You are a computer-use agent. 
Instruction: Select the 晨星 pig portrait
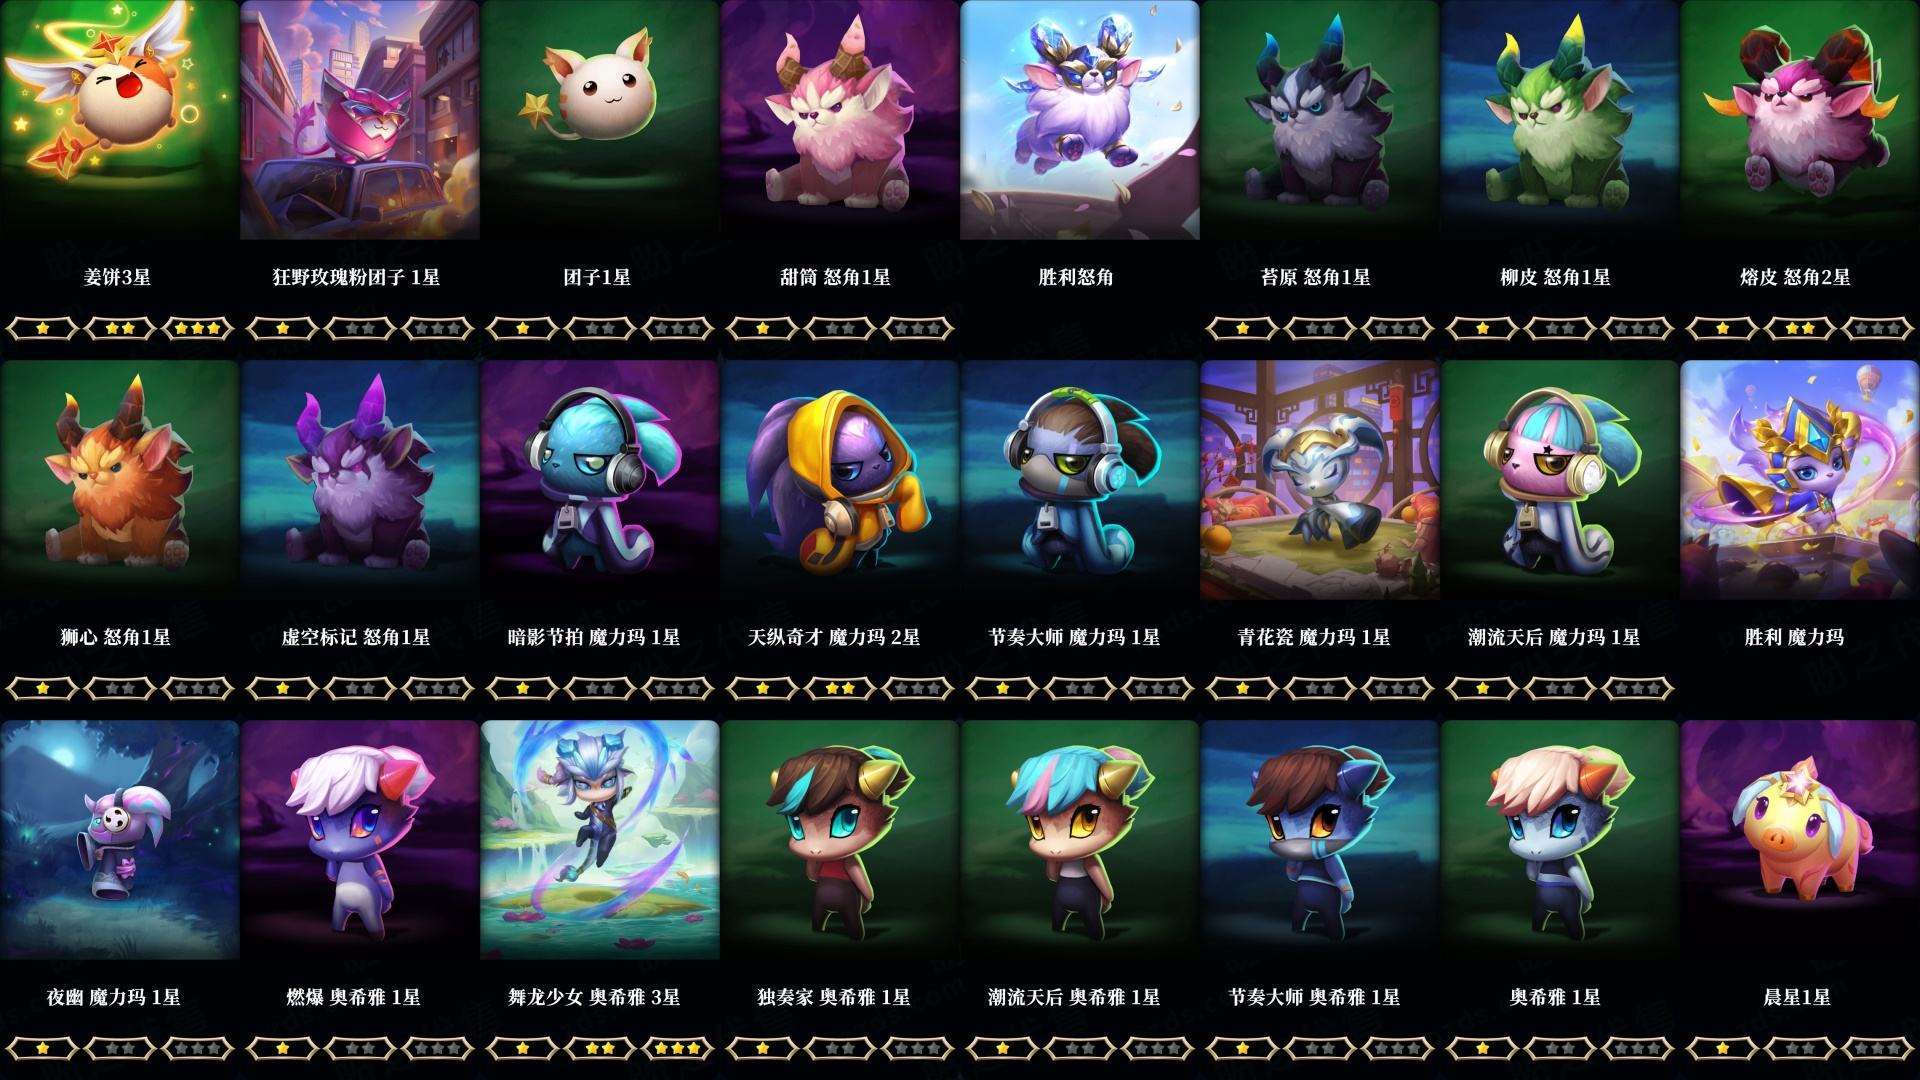(1799, 840)
